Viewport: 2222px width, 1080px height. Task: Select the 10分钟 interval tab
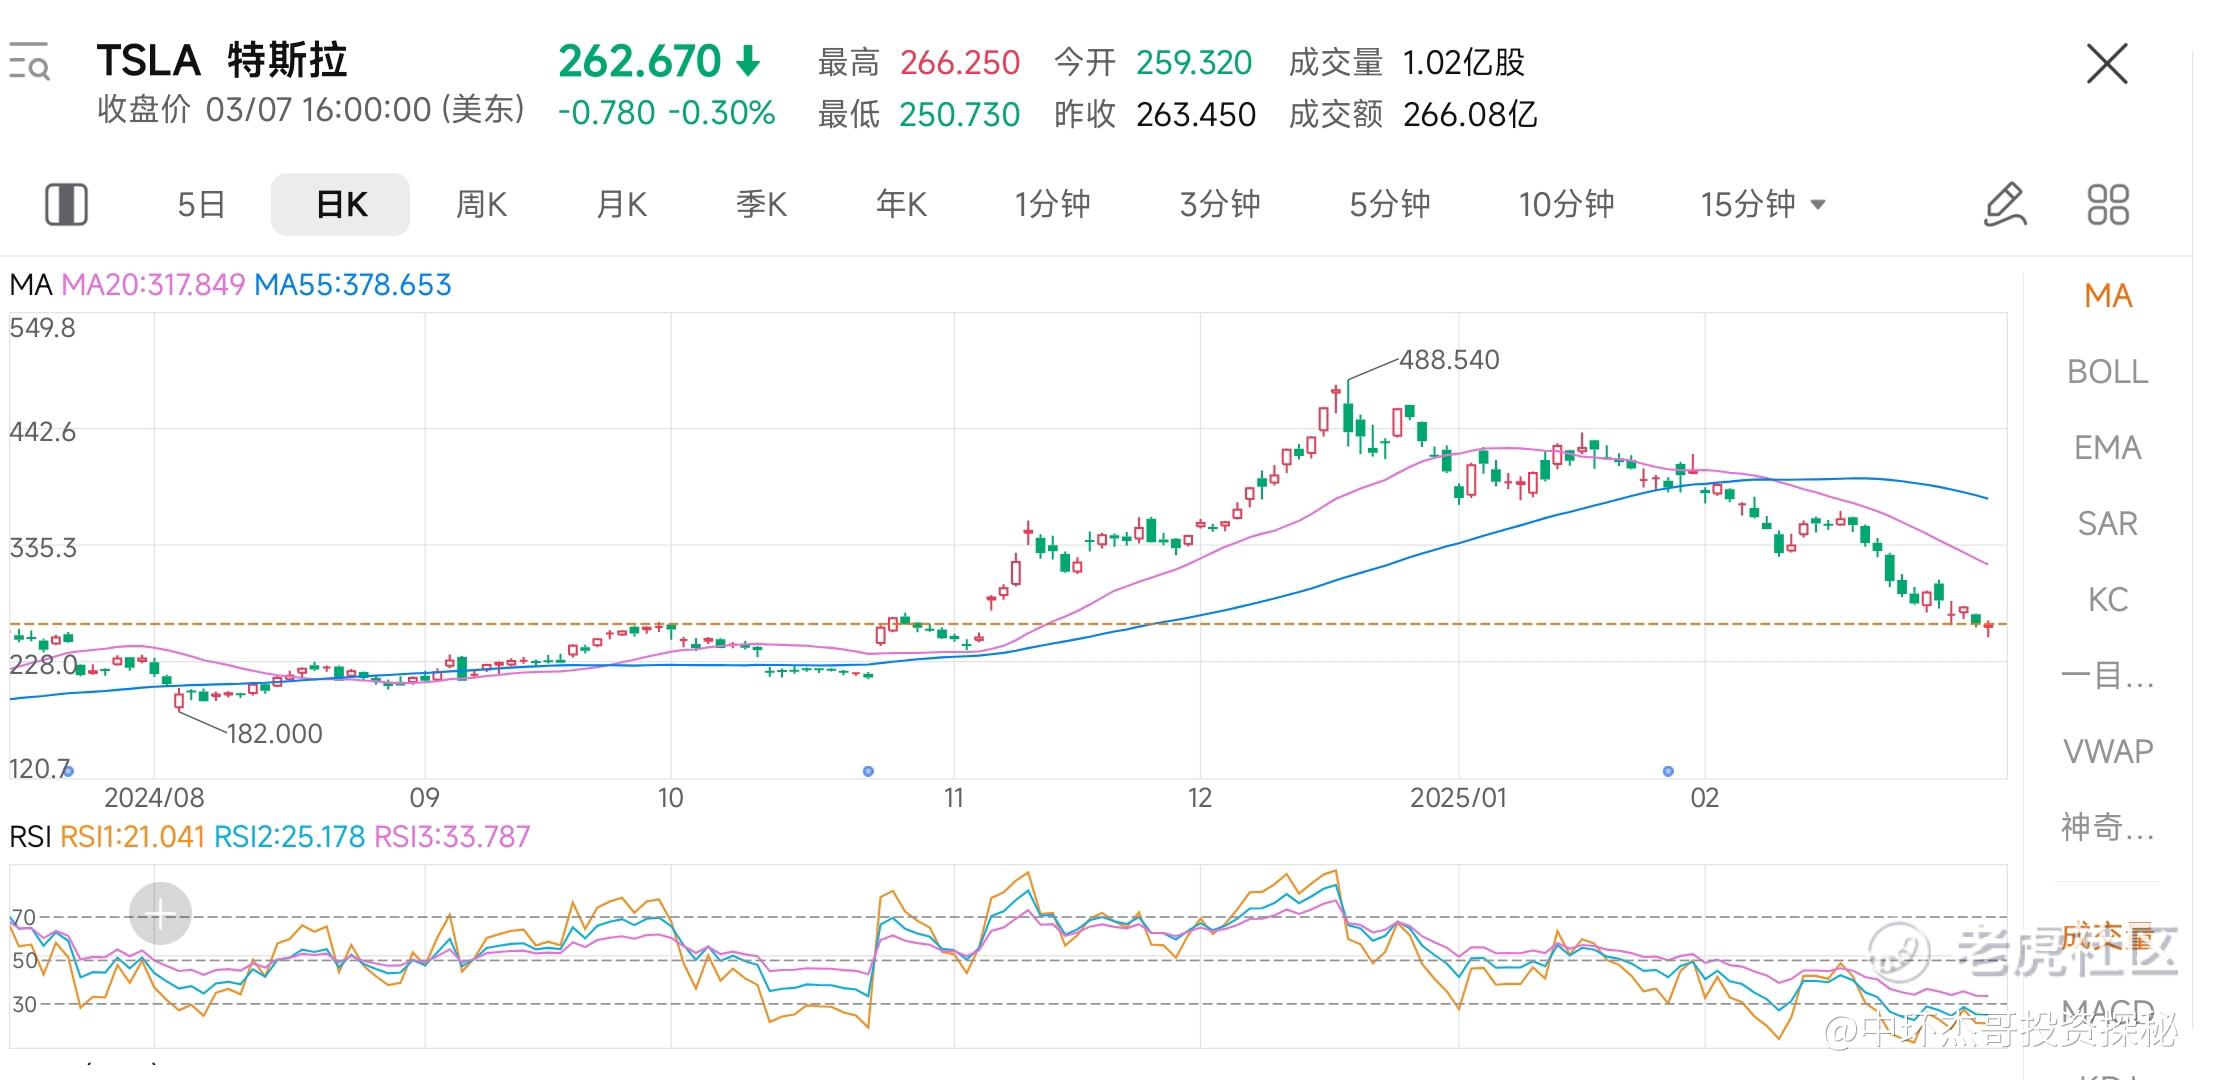coord(1566,204)
